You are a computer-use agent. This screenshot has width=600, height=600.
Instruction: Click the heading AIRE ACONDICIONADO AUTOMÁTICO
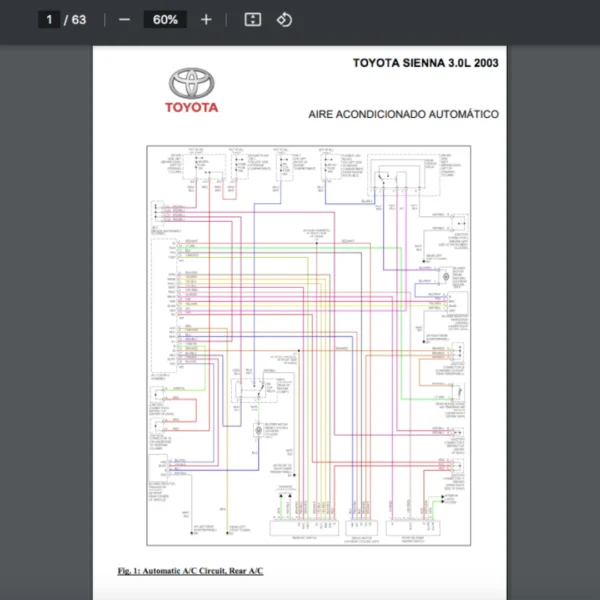(403, 115)
